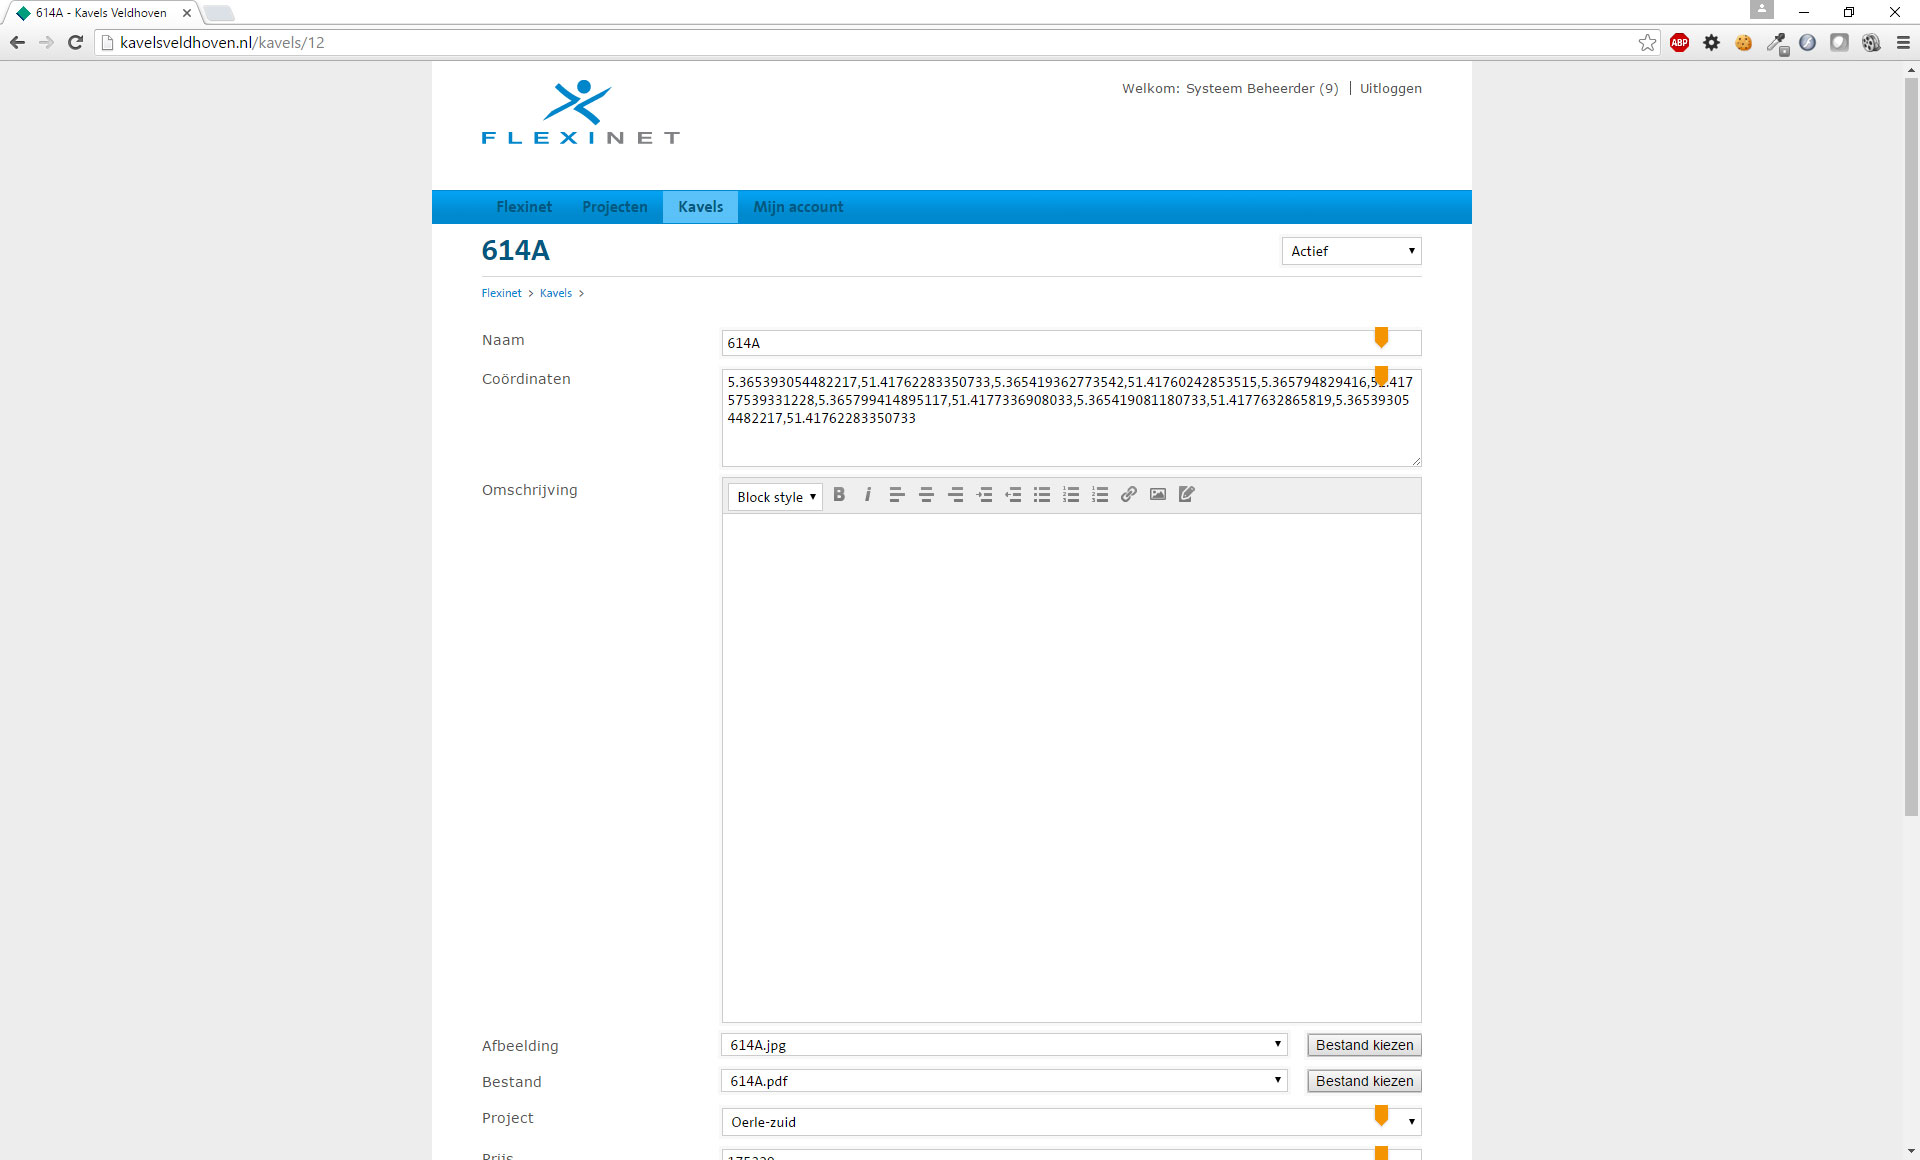Go to Mijn account tab
The height and width of the screenshot is (1160, 1920).
798,207
